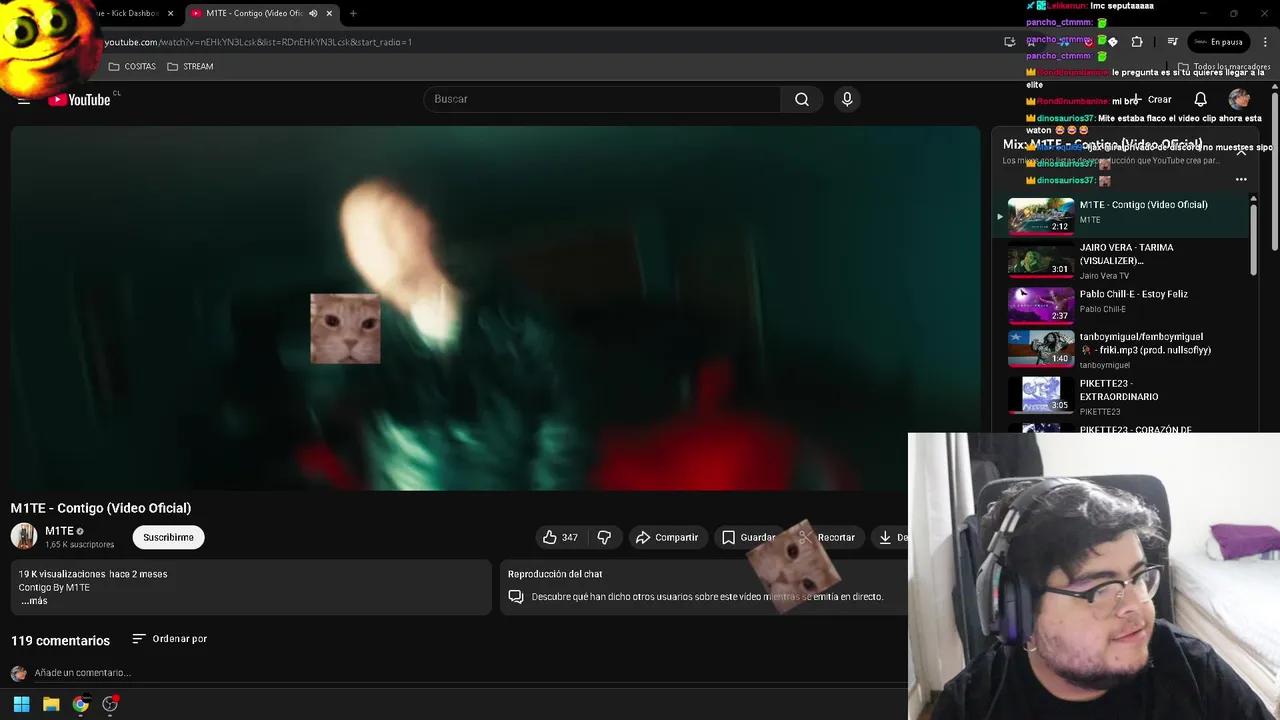Open a new browser tab
Image resolution: width=1280 pixels, height=720 pixels.
click(353, 13)
